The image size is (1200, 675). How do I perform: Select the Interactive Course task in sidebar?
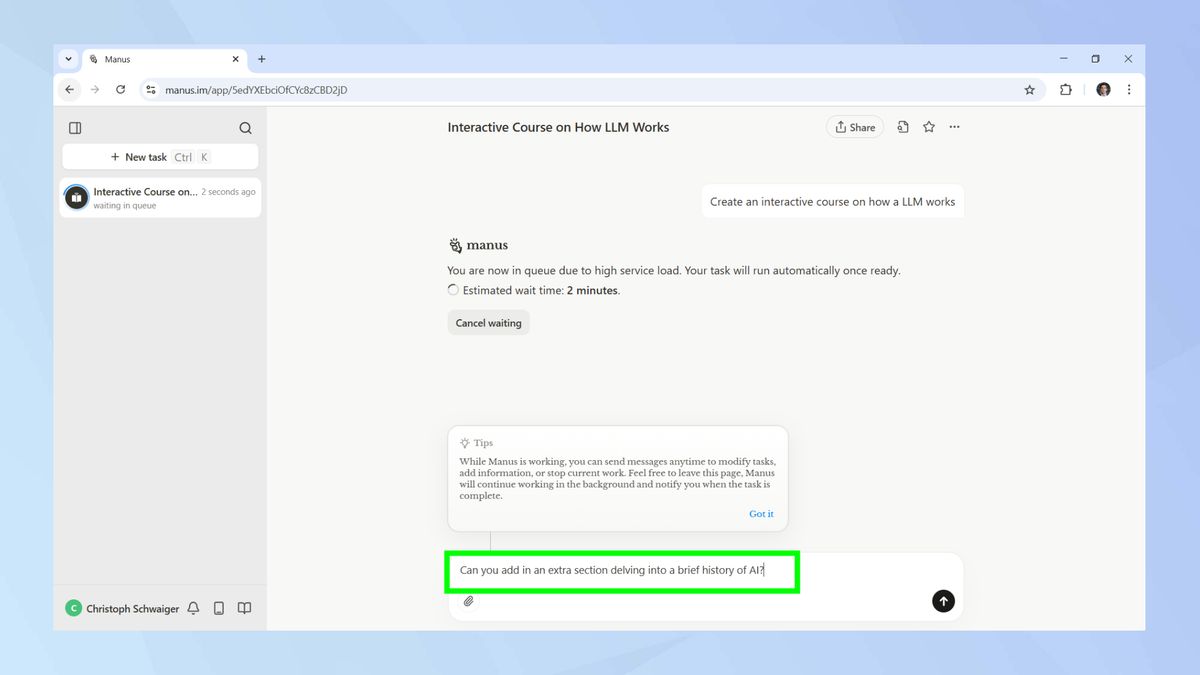(x=160, y=197)
